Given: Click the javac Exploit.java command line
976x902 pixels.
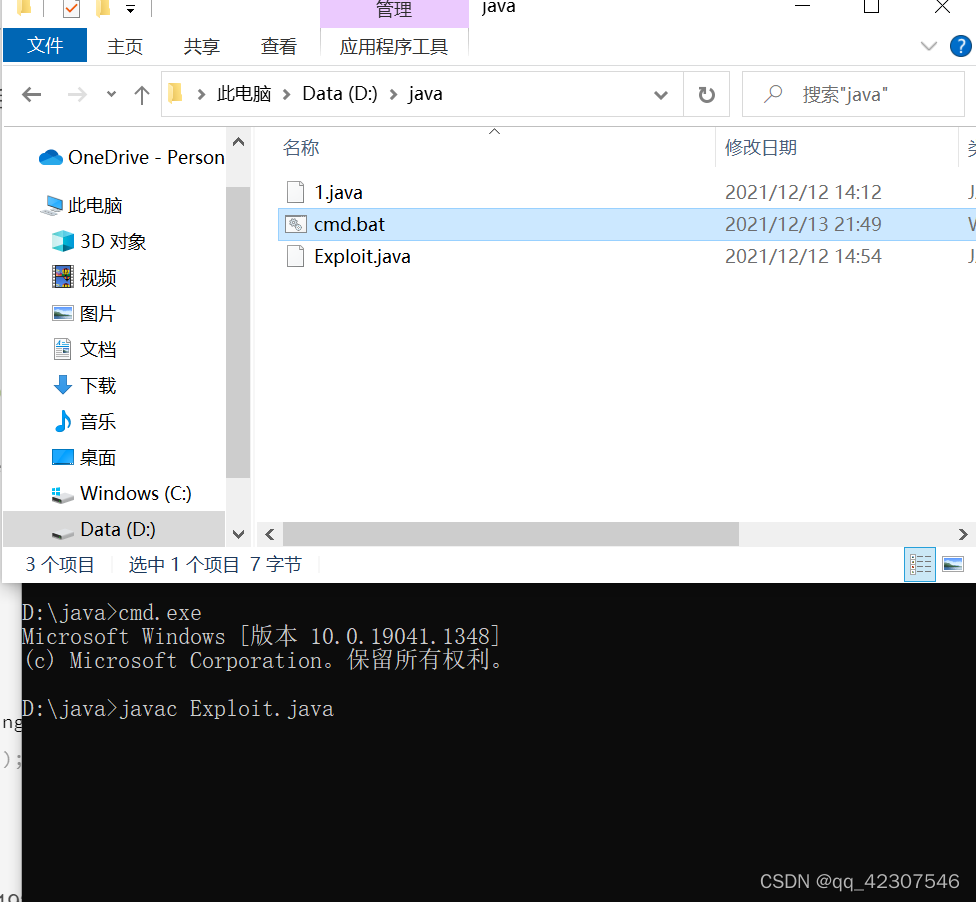Looking at the screenshot, I should [x=177, y=709].
